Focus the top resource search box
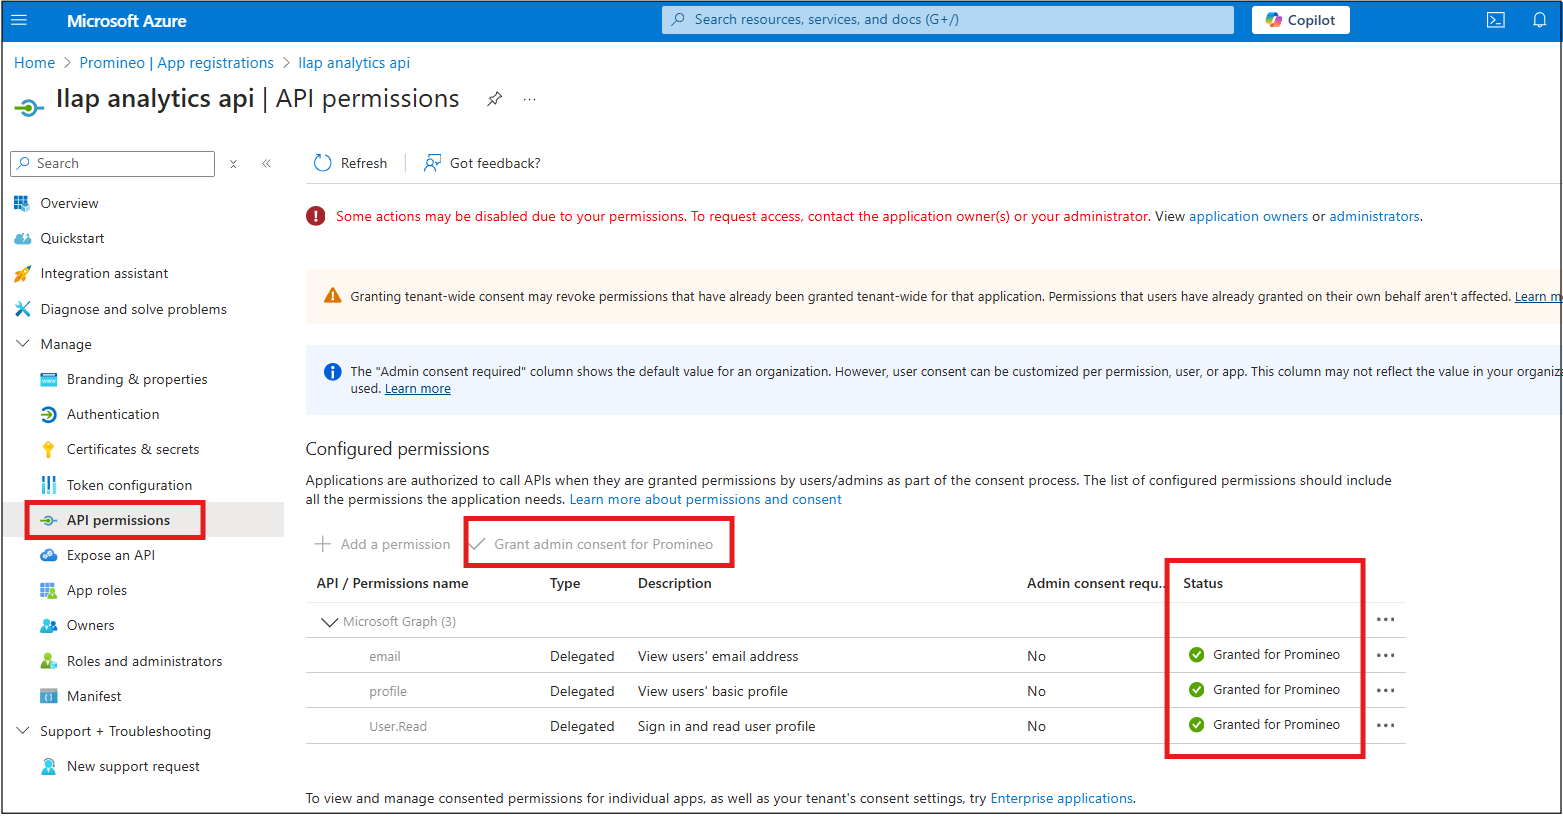 (x=947, y=20)
